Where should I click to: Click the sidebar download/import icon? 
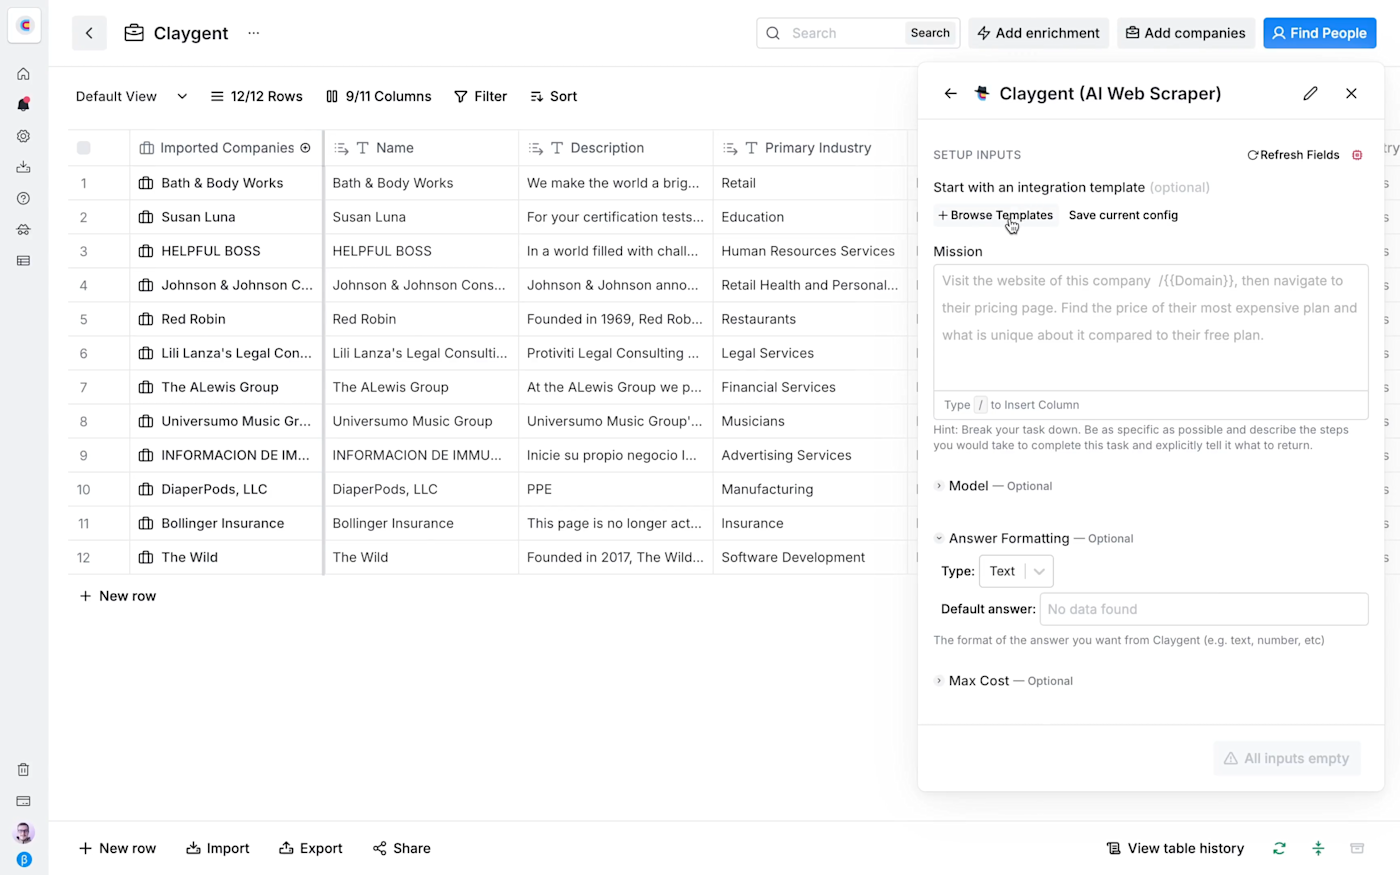(23, 167)
